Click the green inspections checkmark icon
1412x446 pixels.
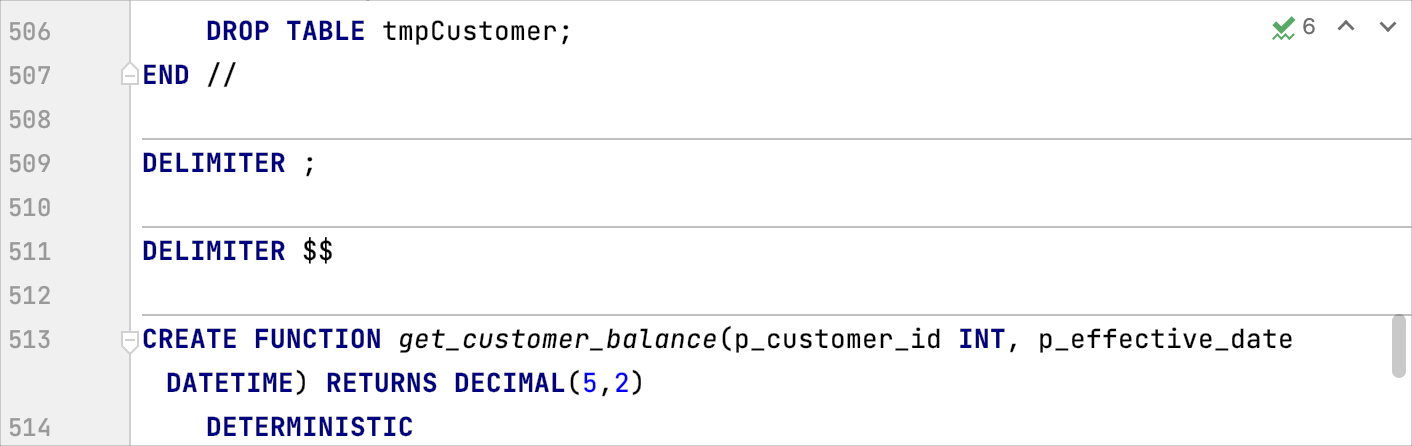1283,29
